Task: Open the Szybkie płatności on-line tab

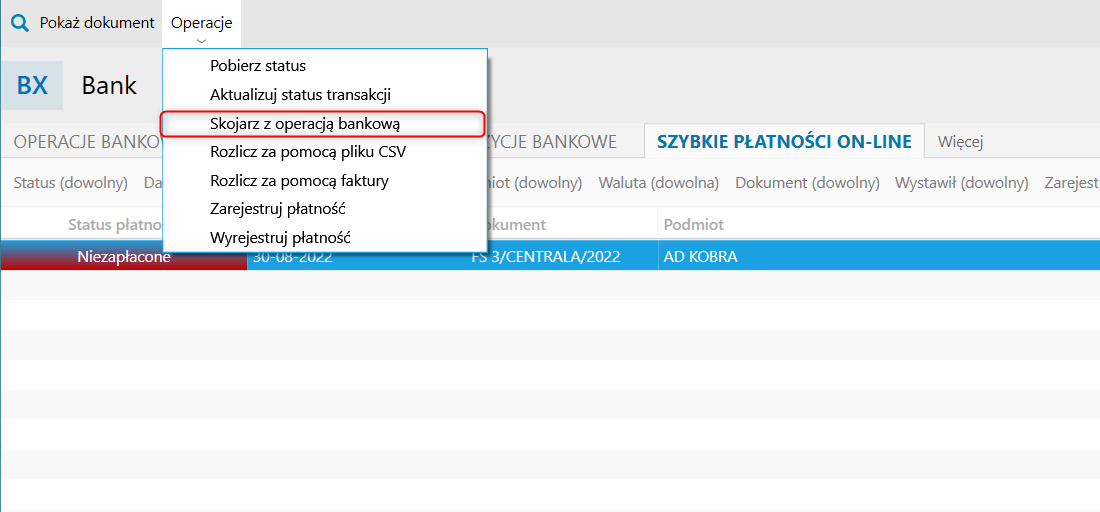Action: (784, 142)
